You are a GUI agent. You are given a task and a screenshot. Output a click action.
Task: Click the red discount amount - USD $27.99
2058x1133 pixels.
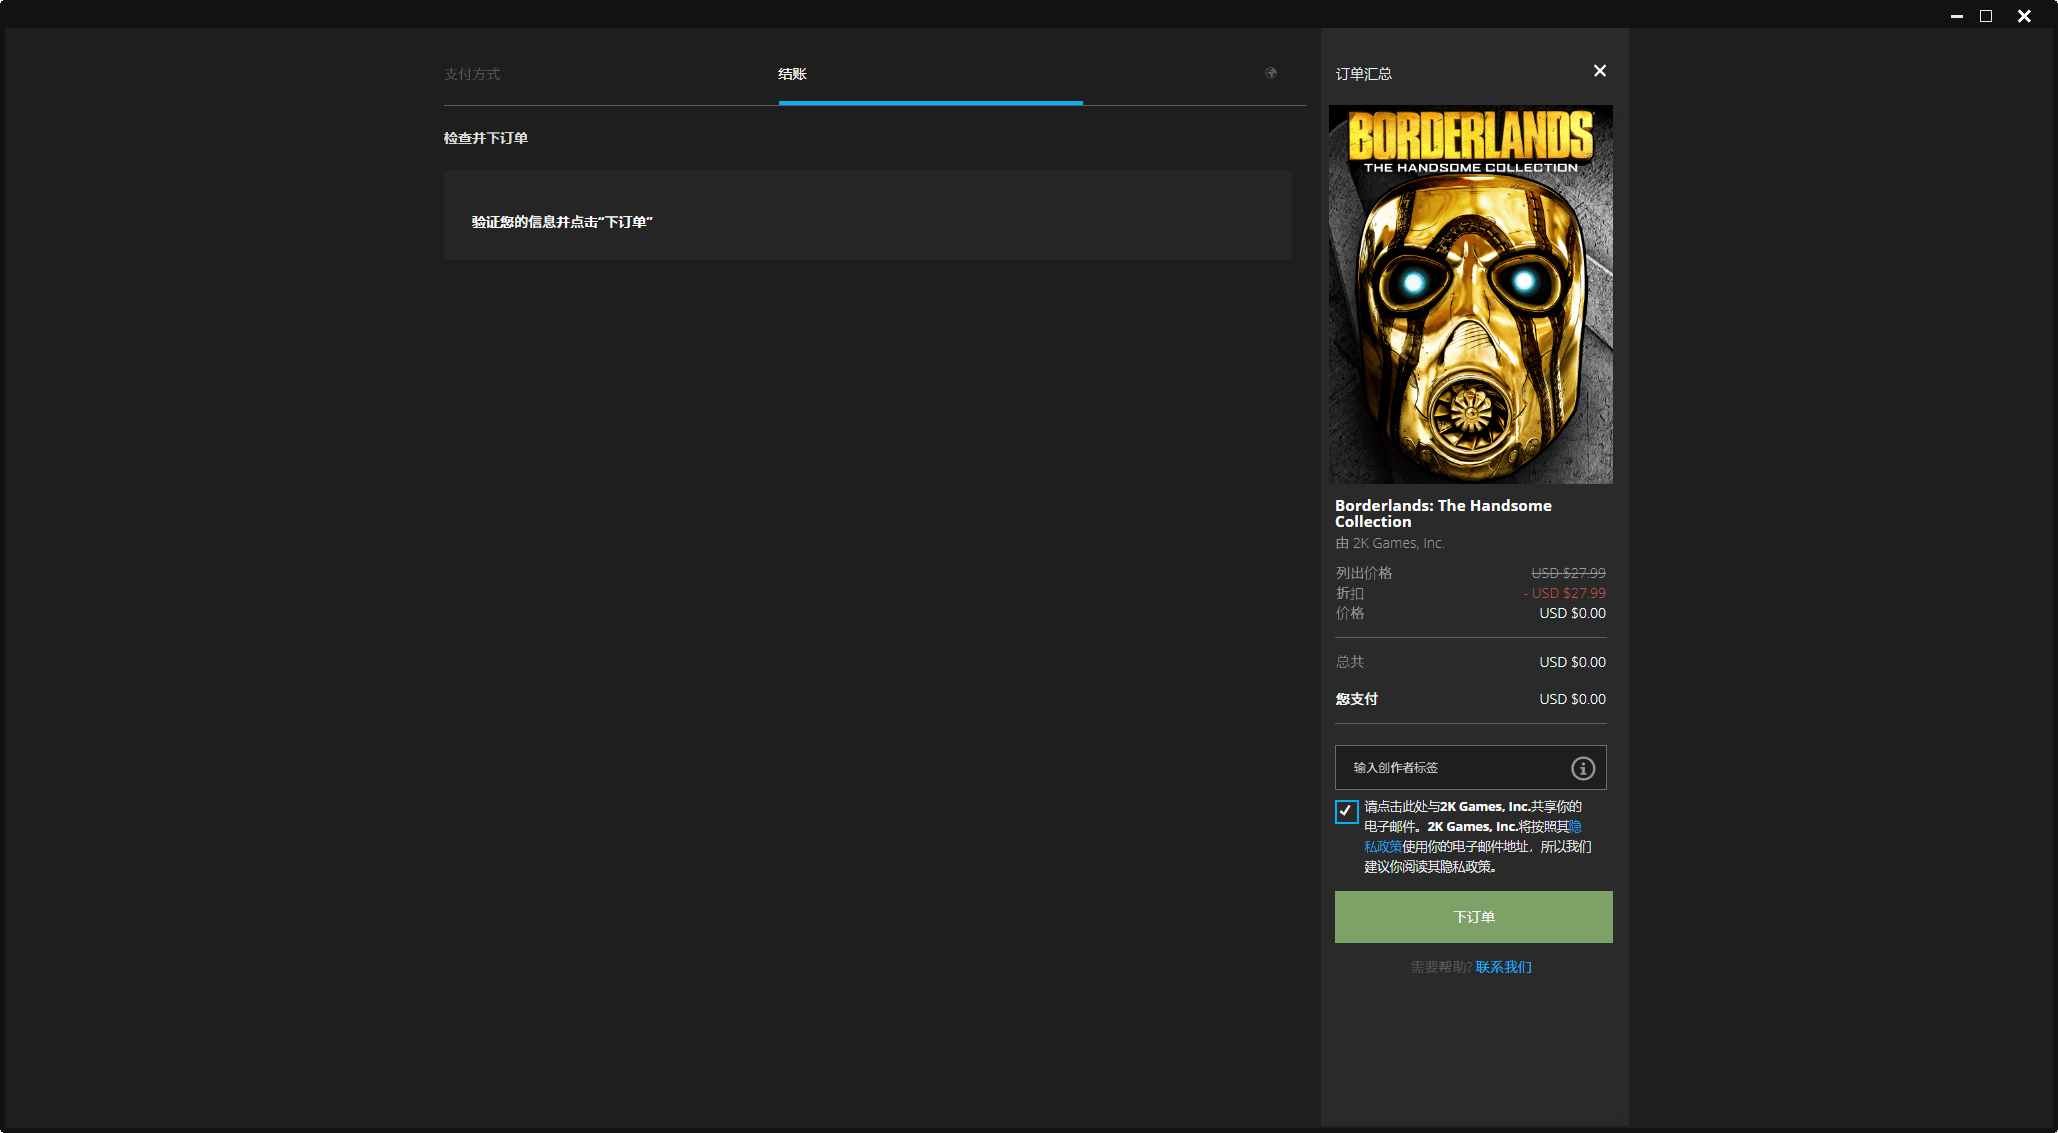point(1564,593)
